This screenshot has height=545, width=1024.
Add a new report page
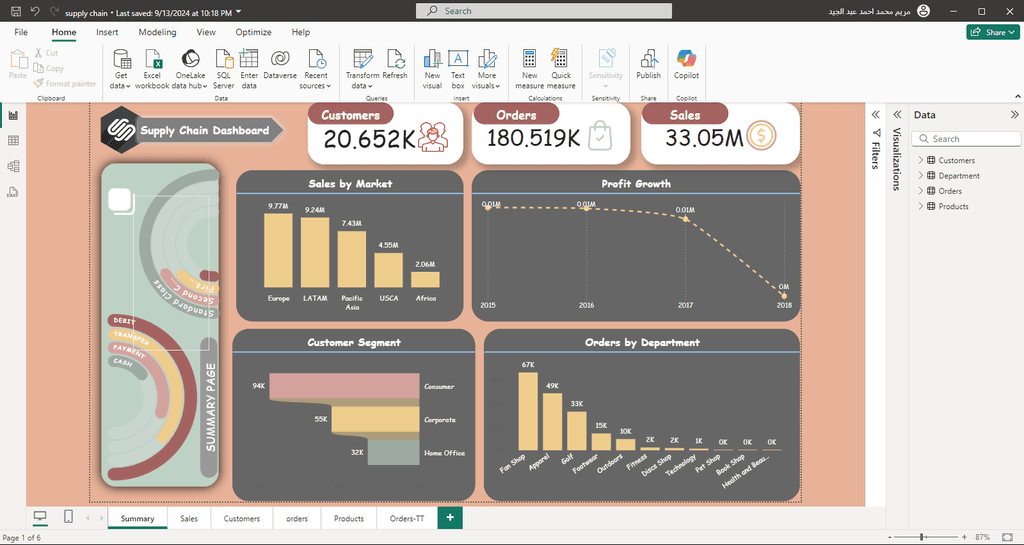click(x=450, y=518)
